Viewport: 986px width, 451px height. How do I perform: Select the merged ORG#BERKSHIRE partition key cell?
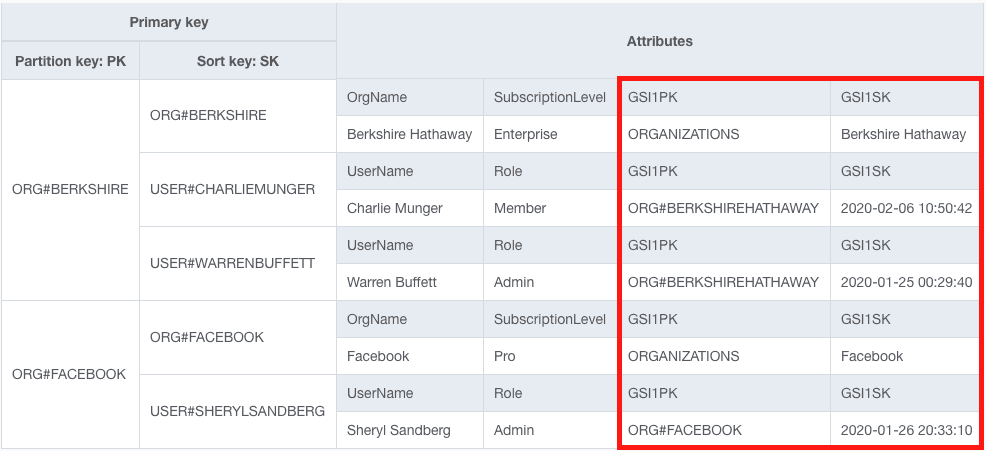pos(70,189)
